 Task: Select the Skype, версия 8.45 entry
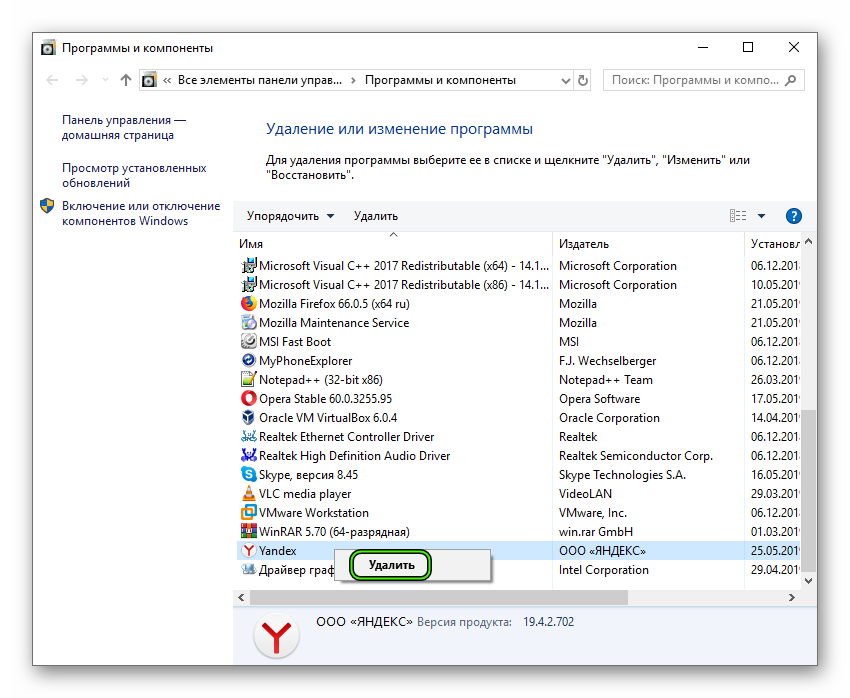[518, 474]
